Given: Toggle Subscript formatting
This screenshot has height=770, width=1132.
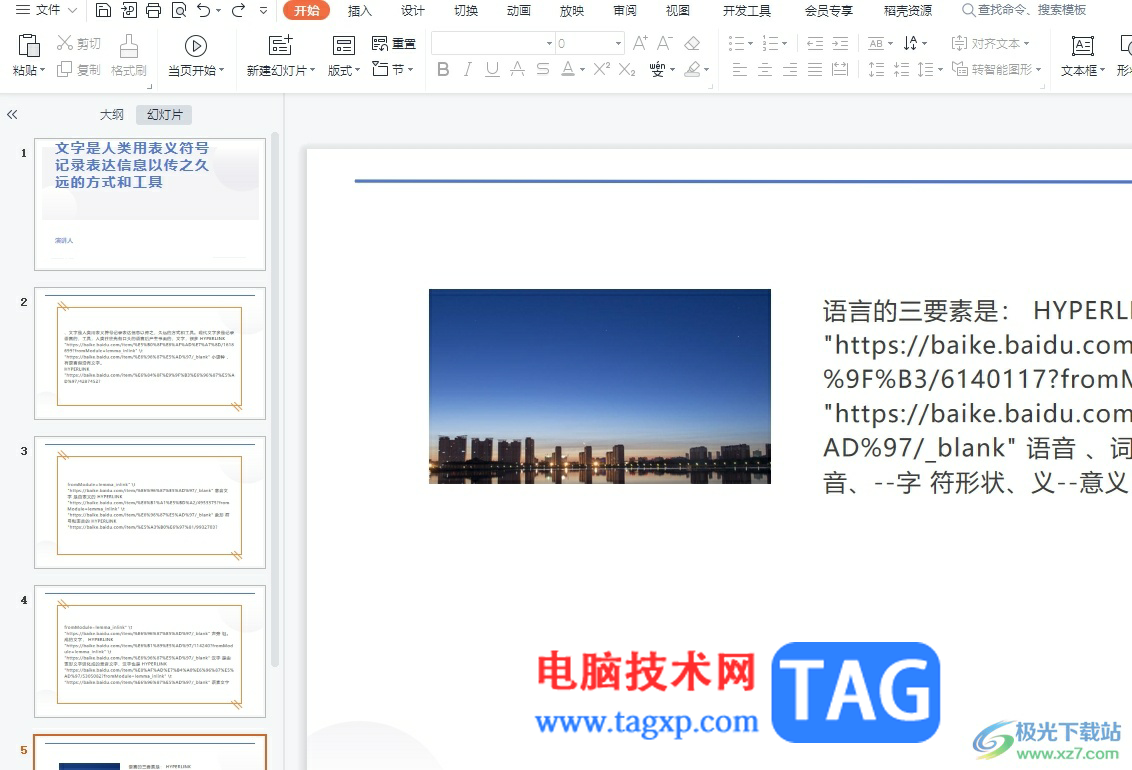Looking at the screenshot, I should (627, 69).
